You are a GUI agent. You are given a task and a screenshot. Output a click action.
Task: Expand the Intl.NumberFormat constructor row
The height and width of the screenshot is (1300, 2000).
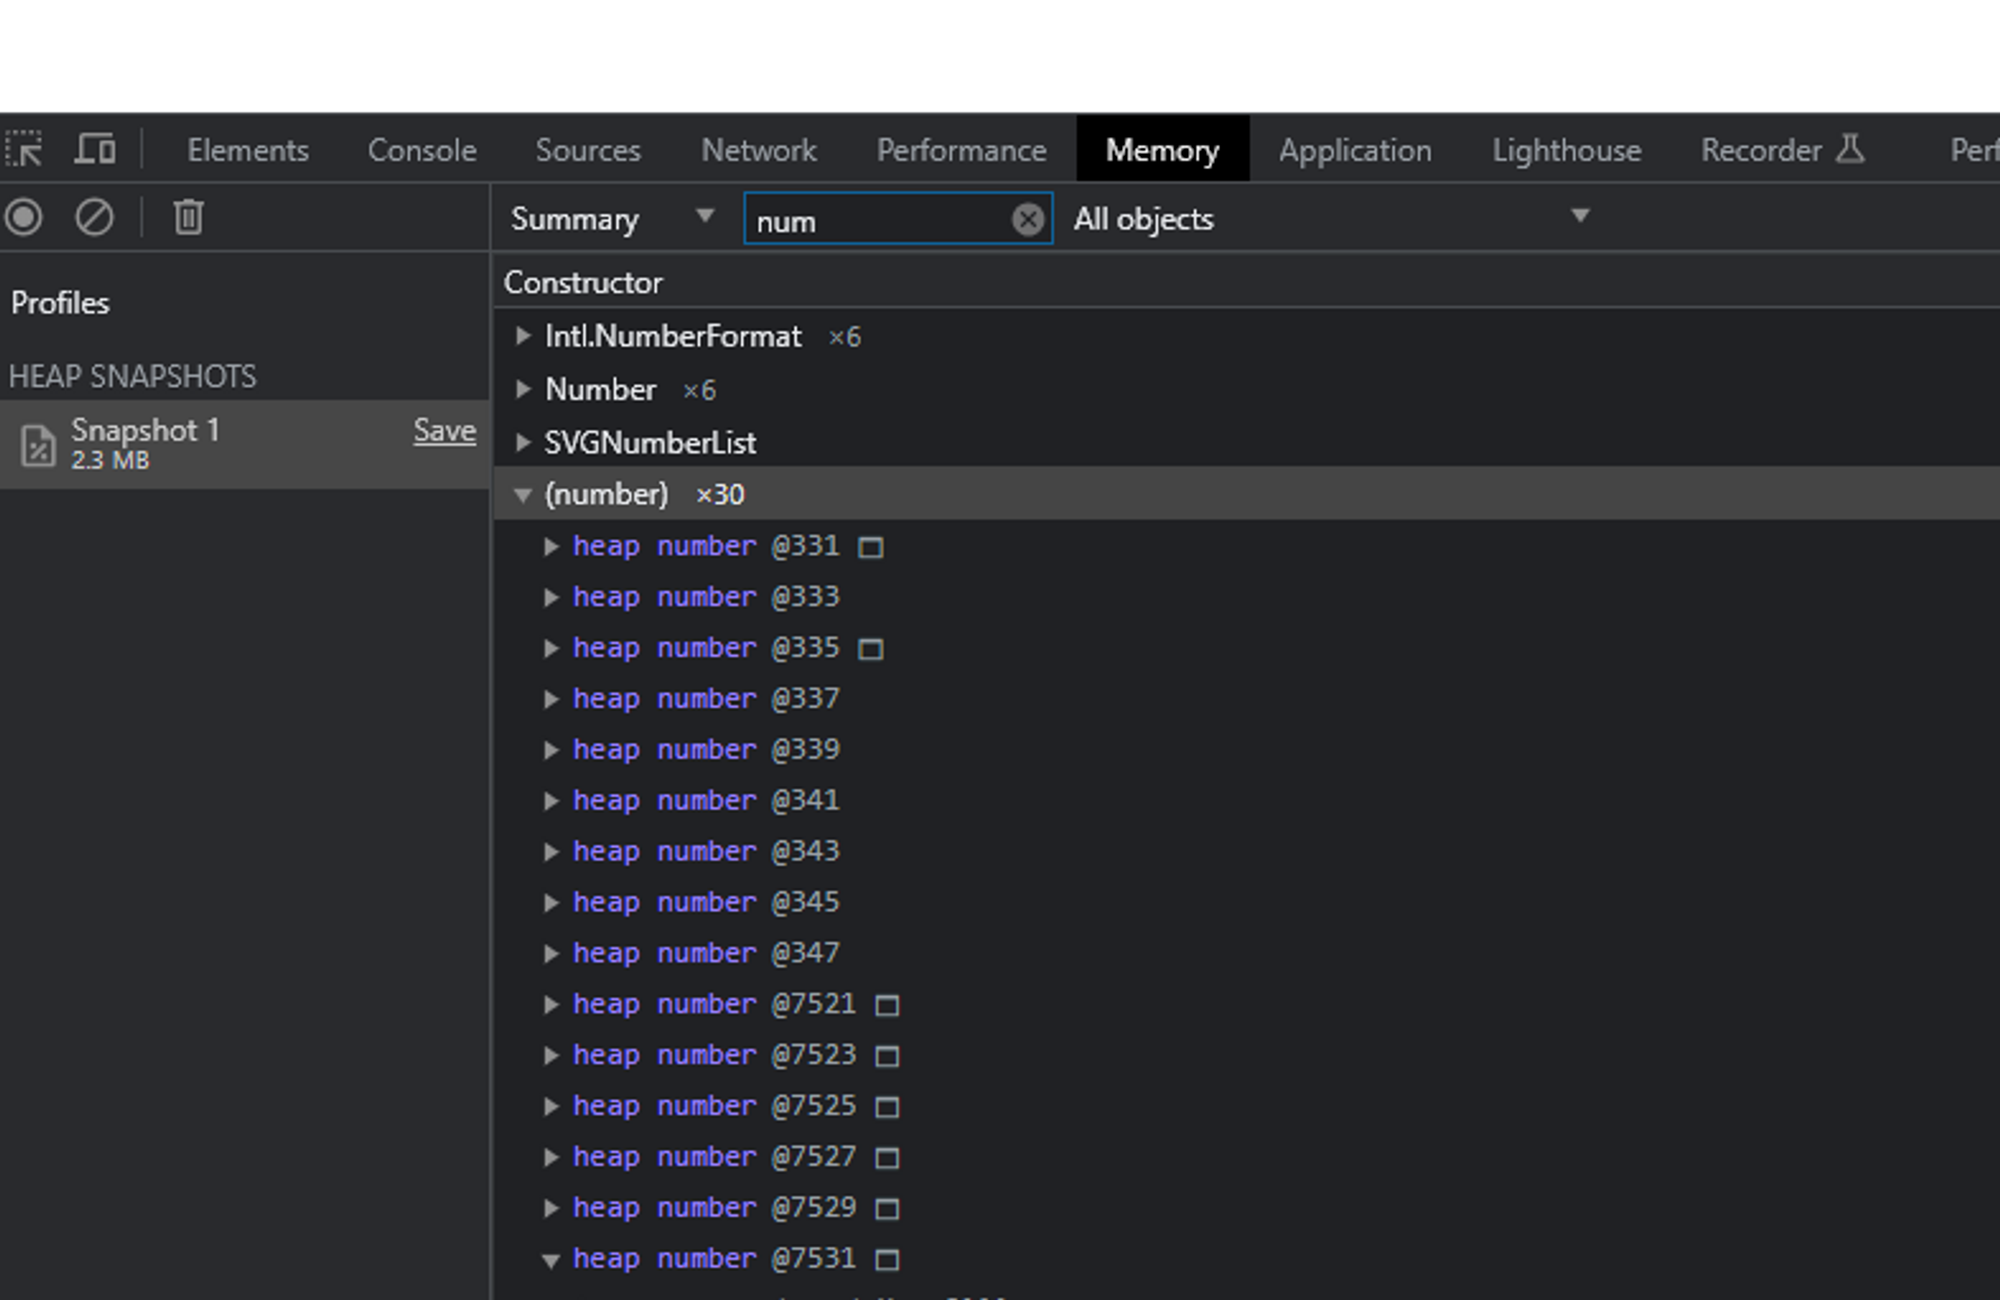click(x=522, y=336)
